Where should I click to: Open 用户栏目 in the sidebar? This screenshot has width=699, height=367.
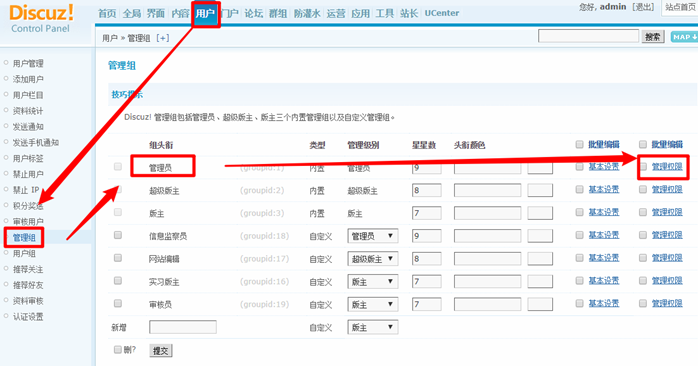[x=28, y=95]
